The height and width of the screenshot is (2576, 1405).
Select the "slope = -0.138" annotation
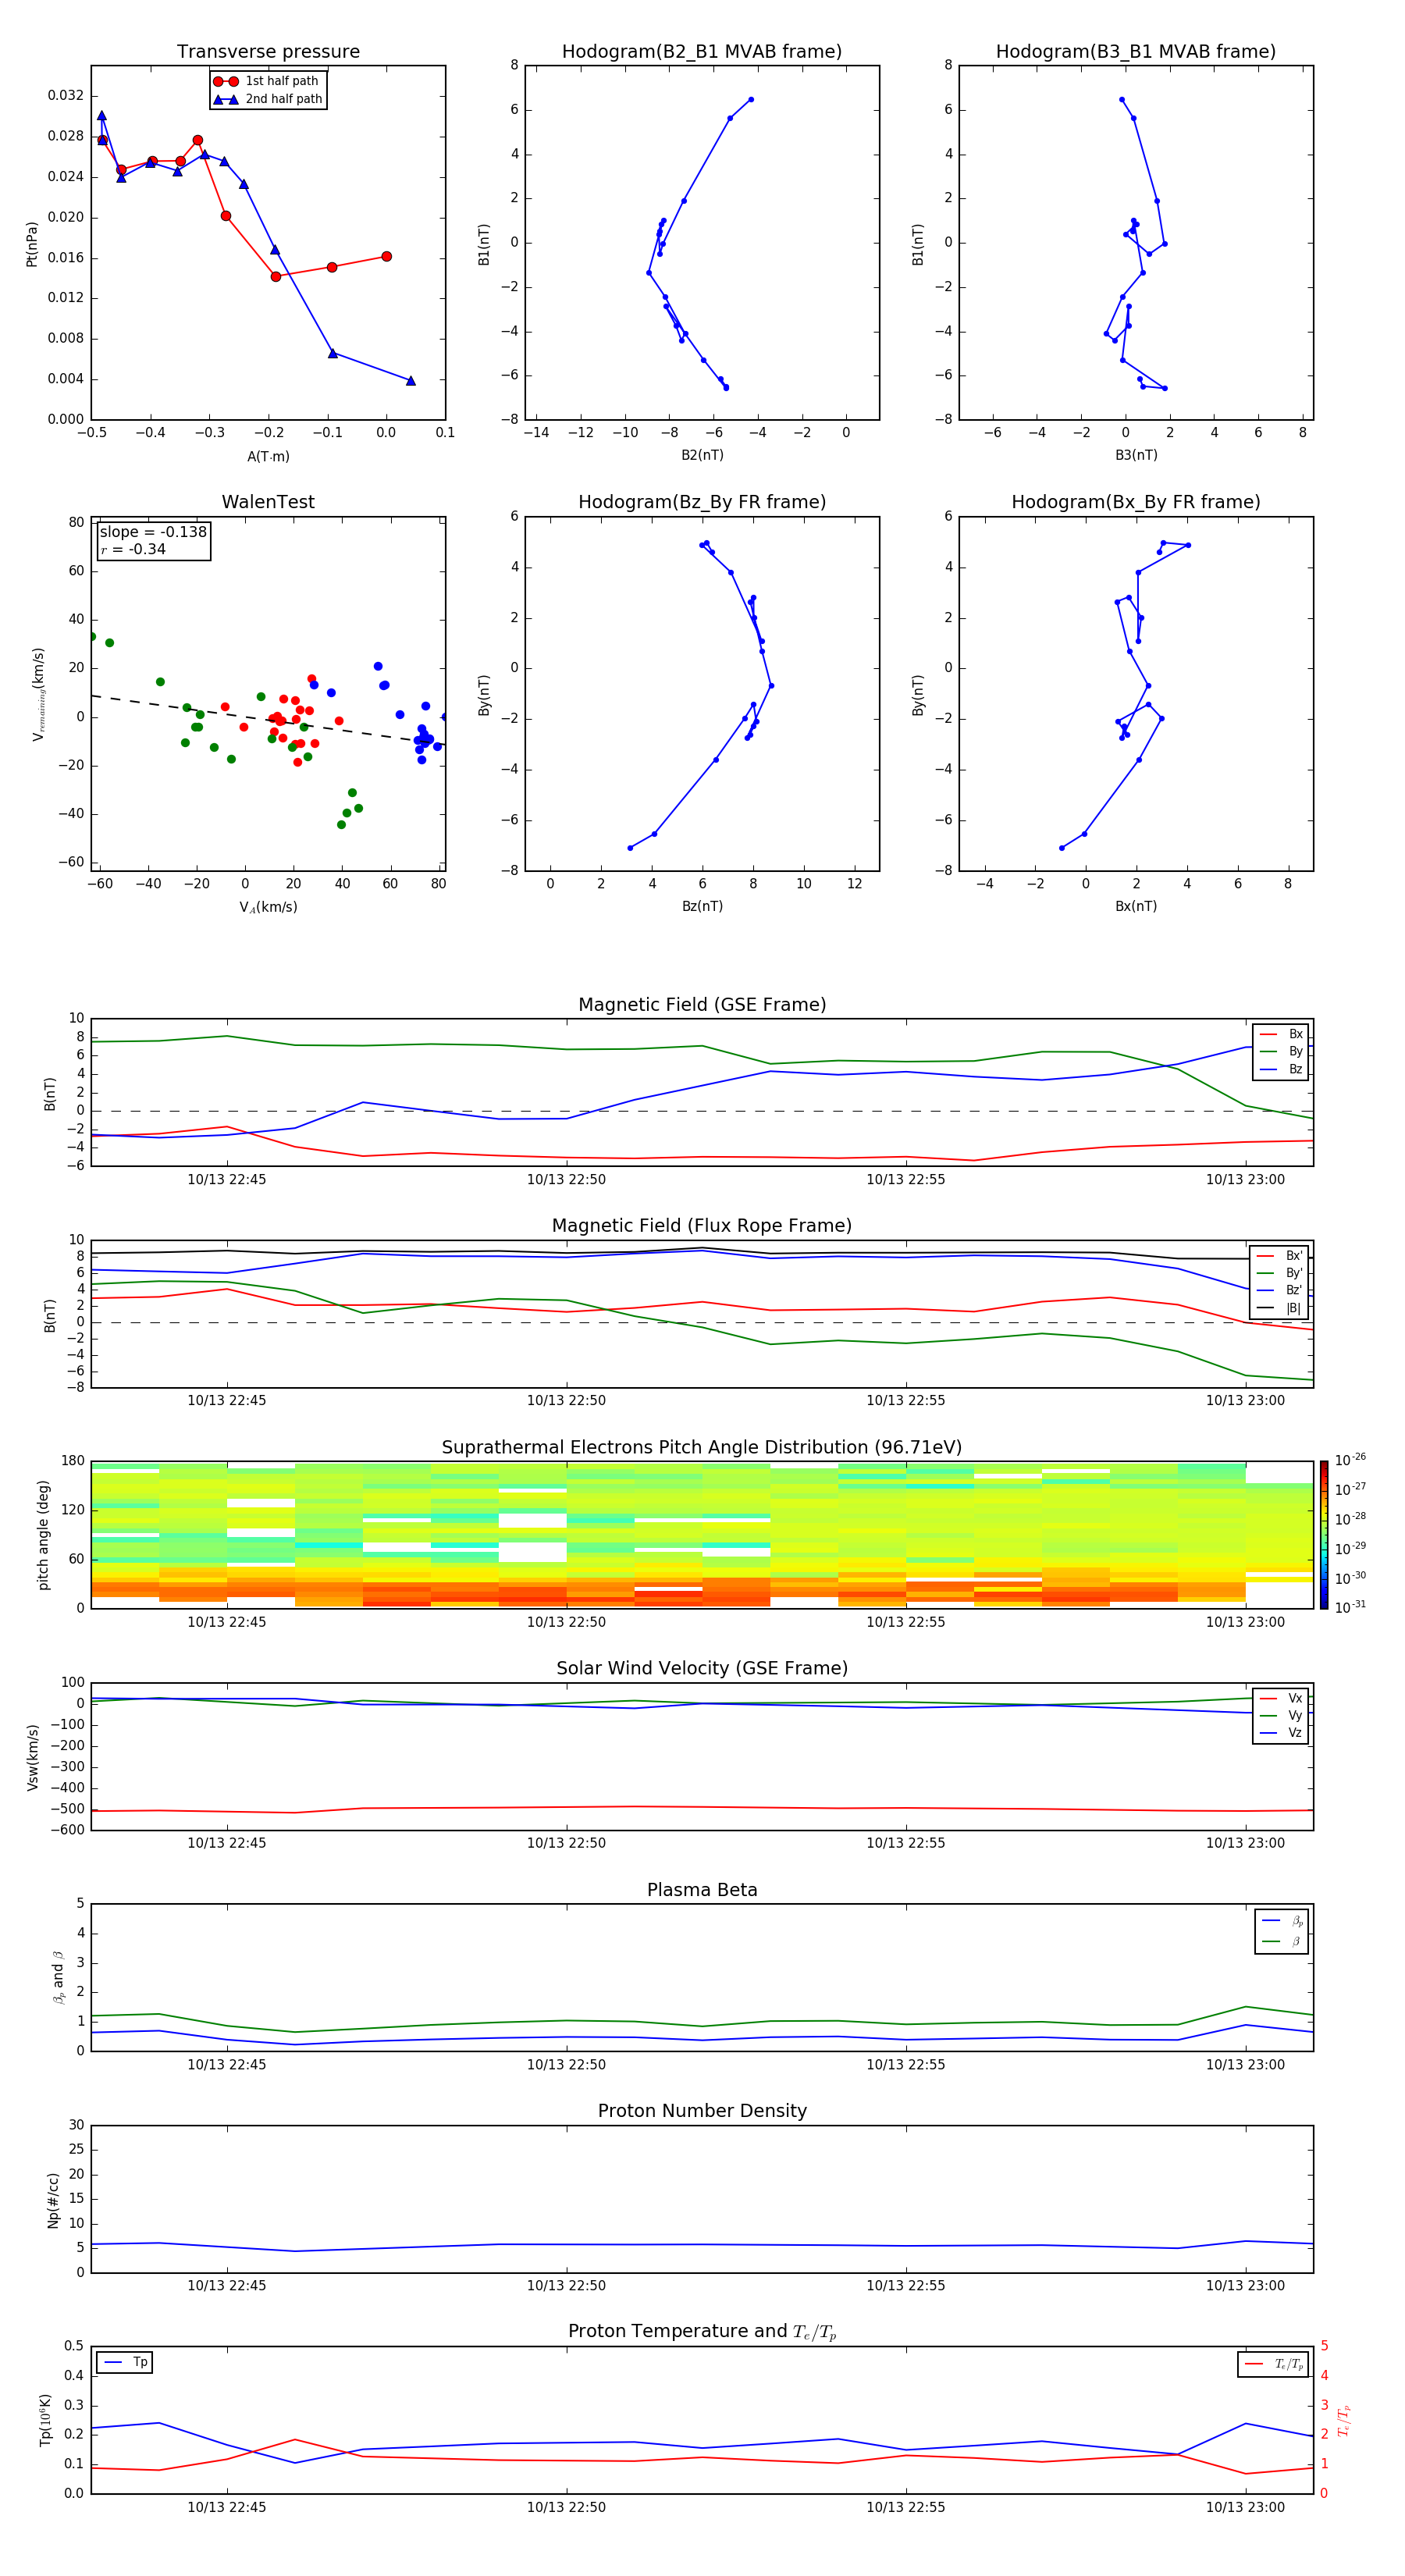point(153,532)
